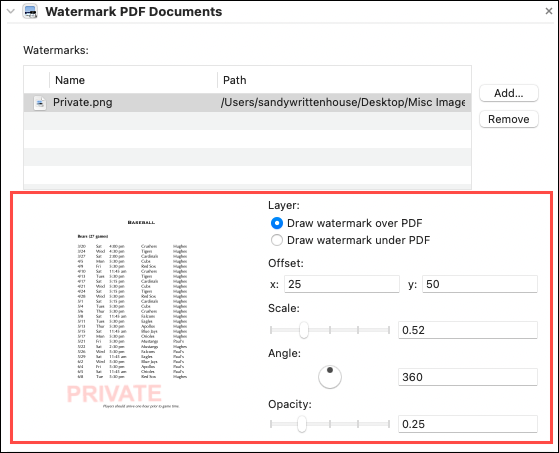The width and height of the screenshot is (559, 453).
Task: Select Draw watermark over PDF
Action: (277, 223)
